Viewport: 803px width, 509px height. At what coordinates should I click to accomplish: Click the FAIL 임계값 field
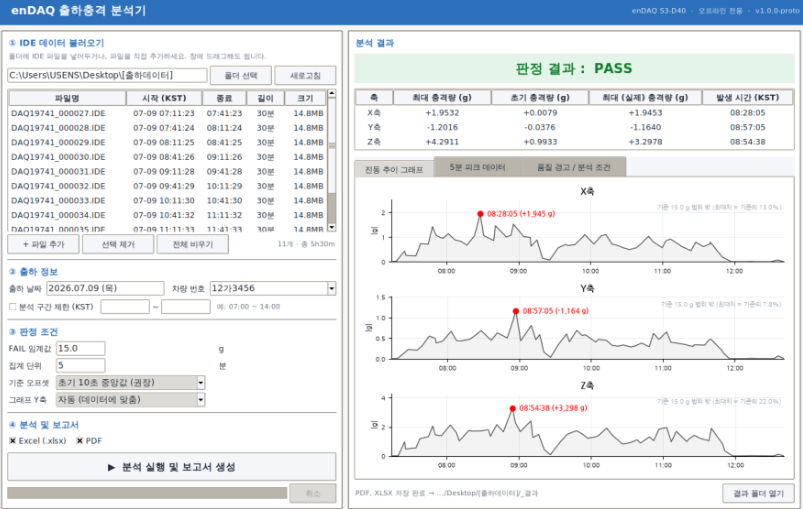(80, 348)
